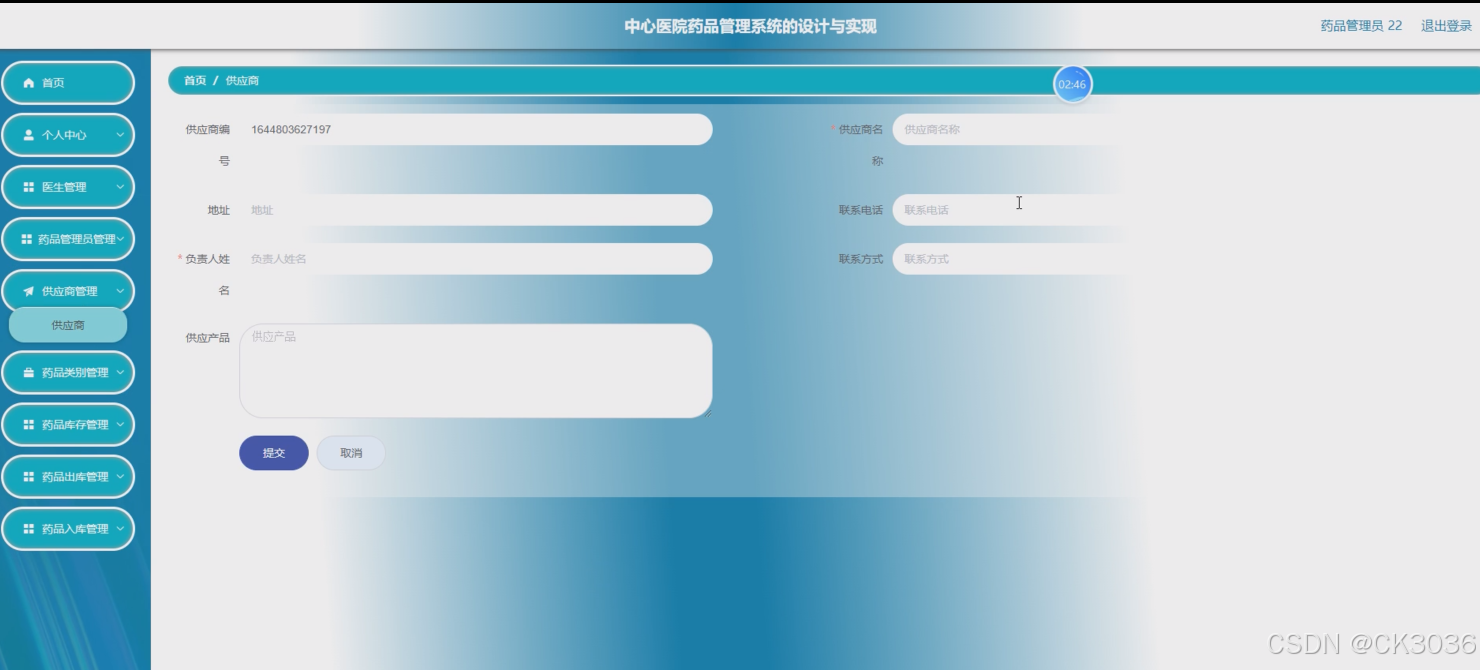Viewport: 1480px width, 670px height.
Task: Focus the 负责人姓名 input field
Action: click(x=476, y=259)
